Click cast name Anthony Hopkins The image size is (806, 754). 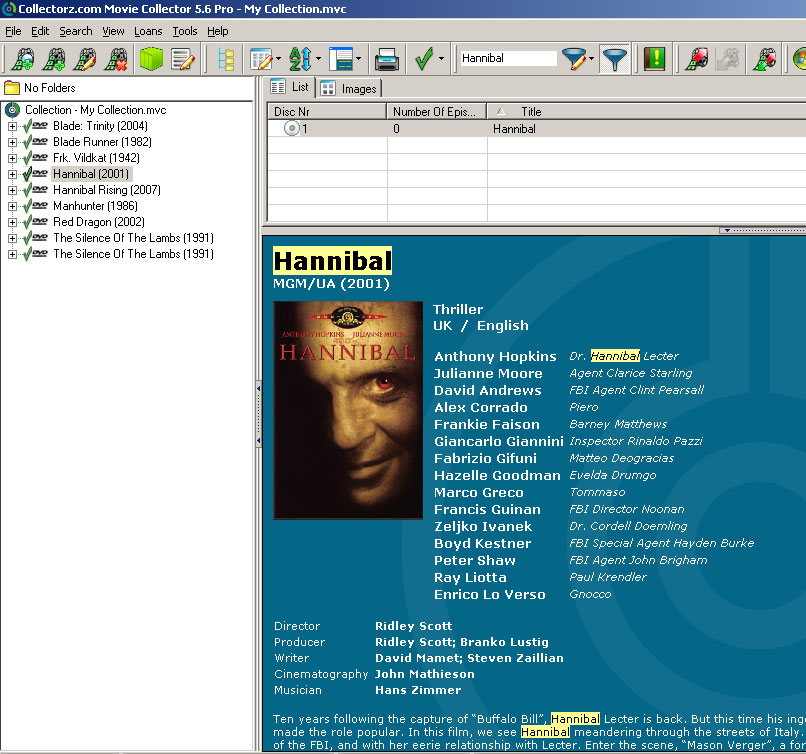495,357
